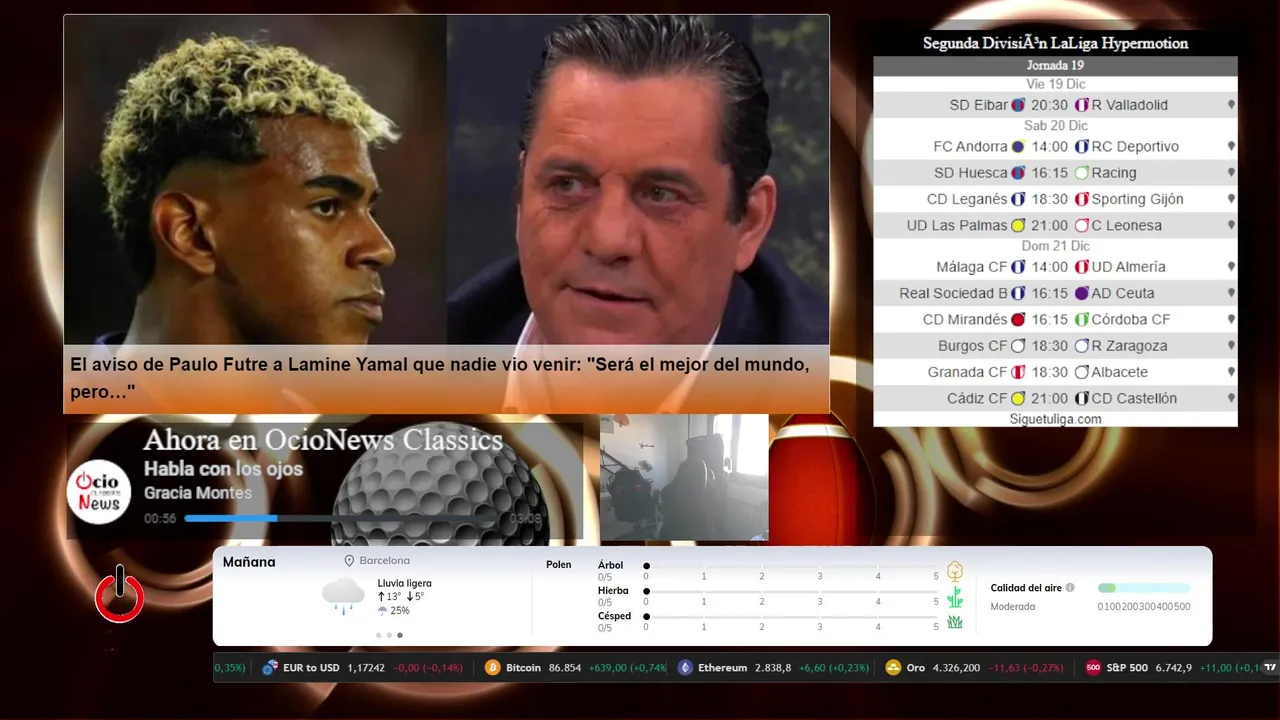Click the rain cloud weather icon

click(x=343, y=596)
